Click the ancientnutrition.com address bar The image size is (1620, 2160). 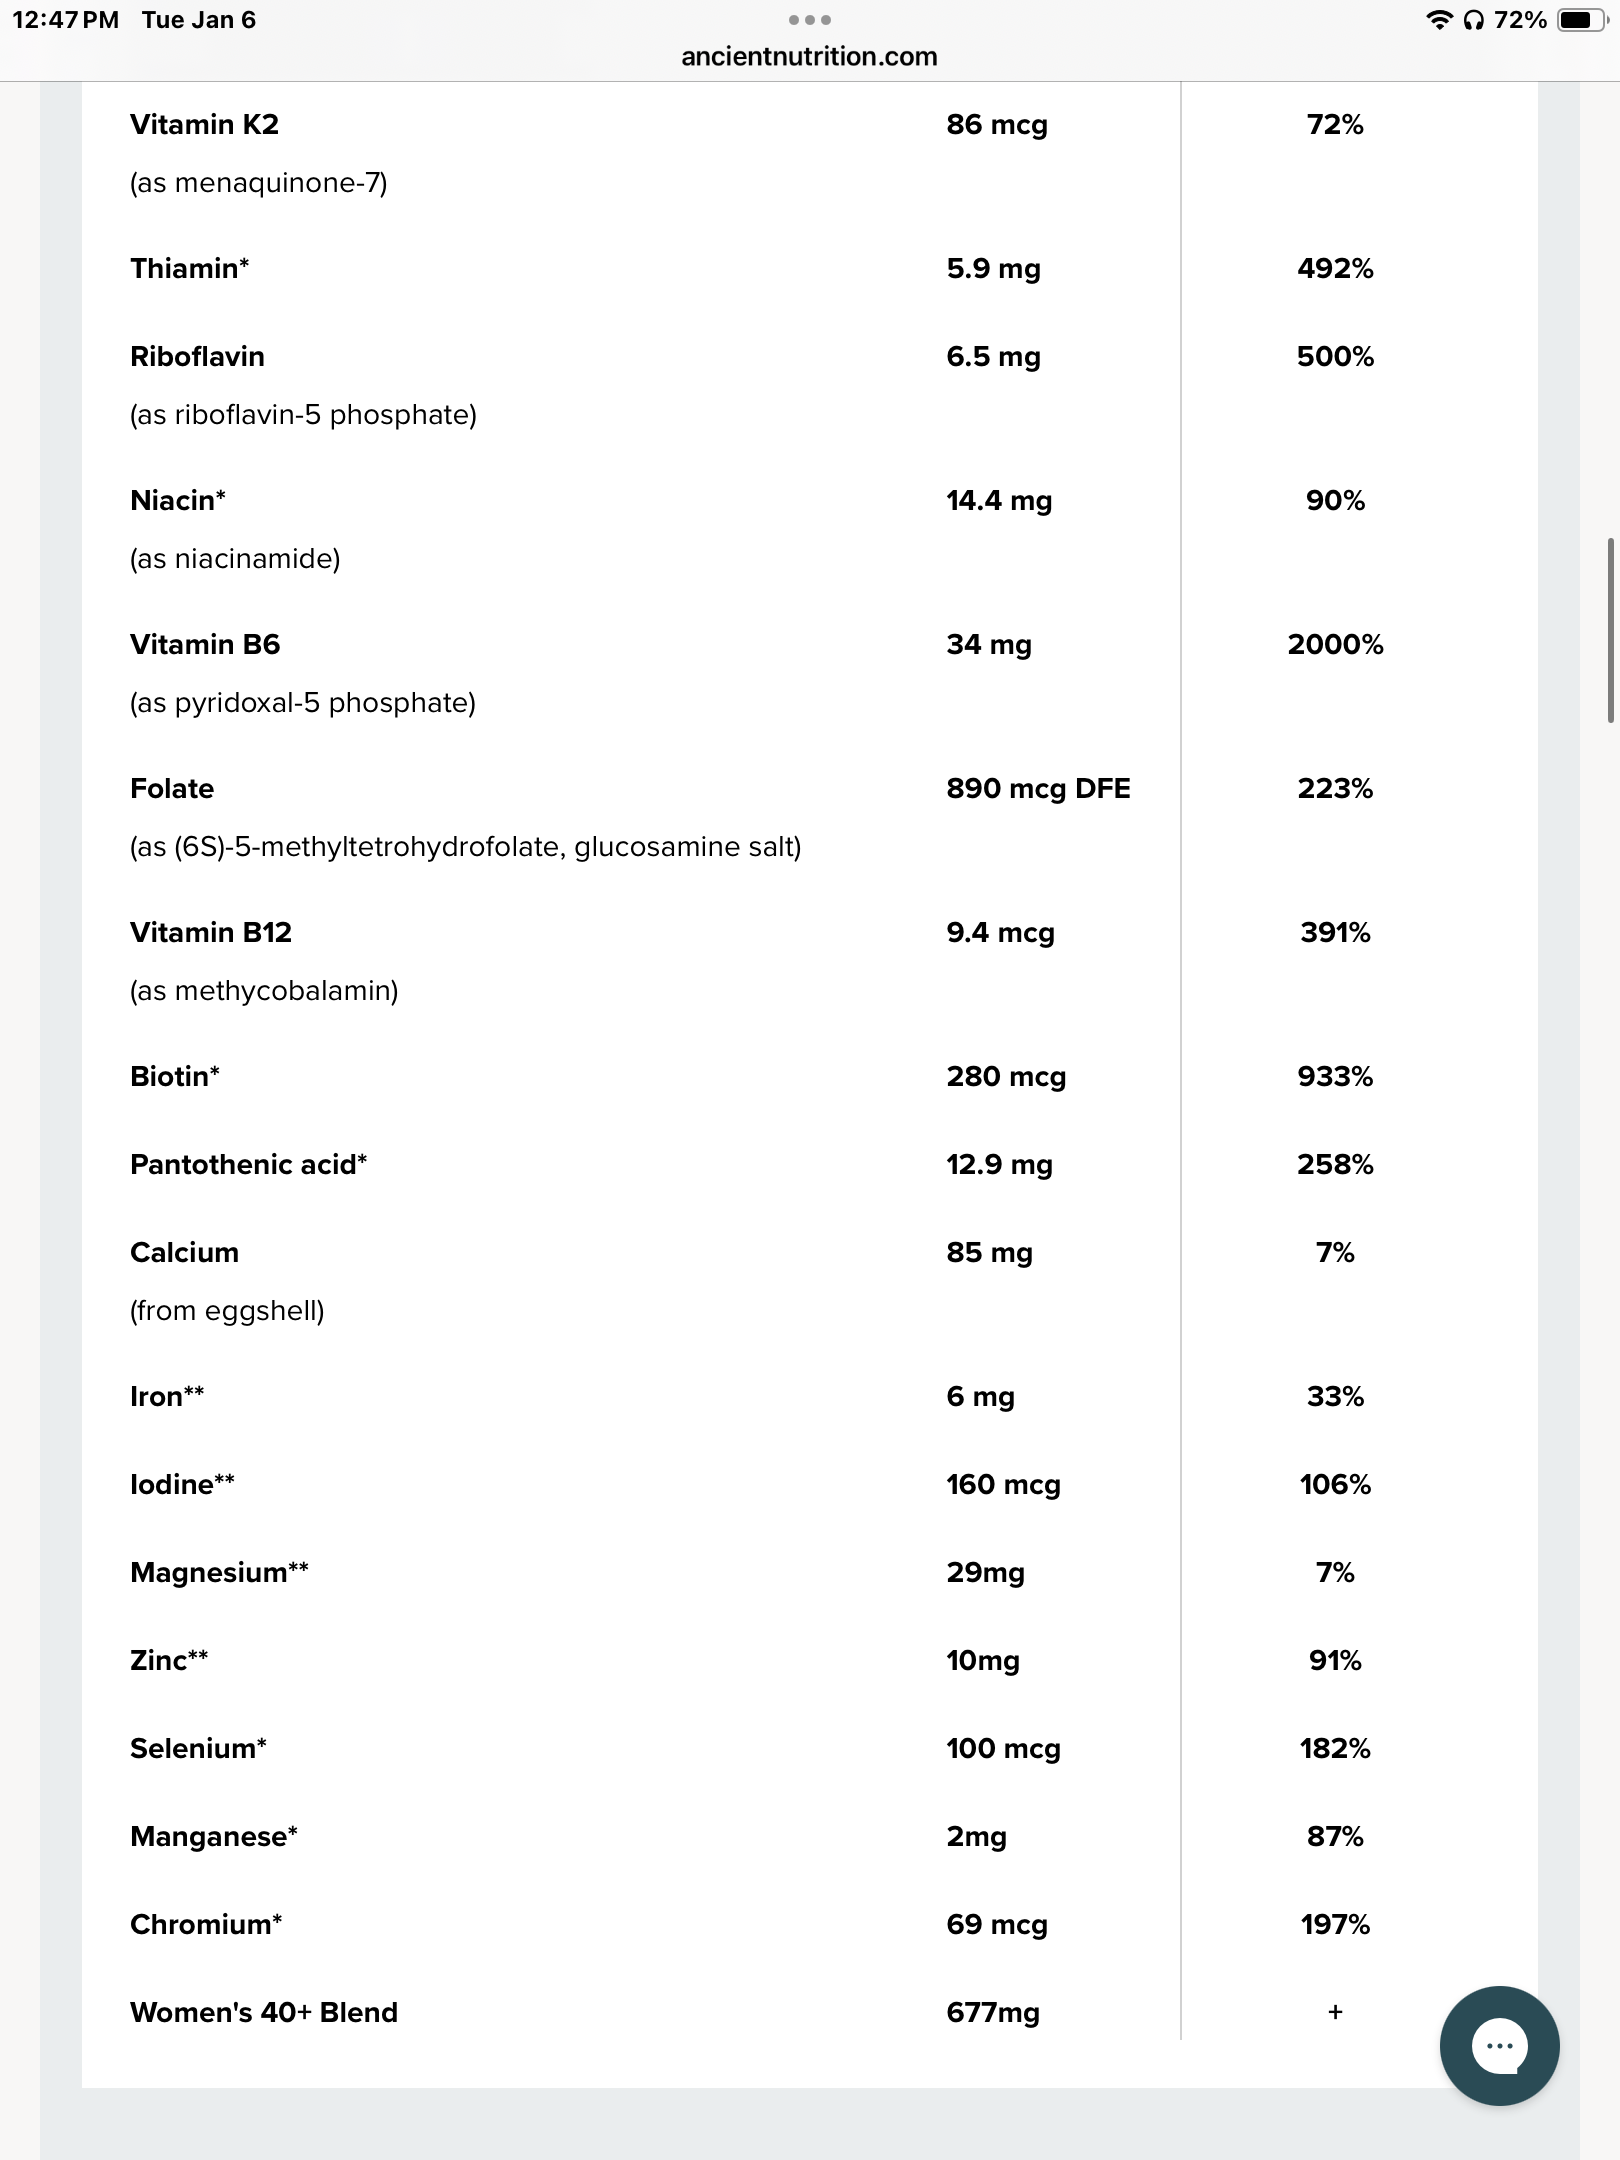(809, 57)
